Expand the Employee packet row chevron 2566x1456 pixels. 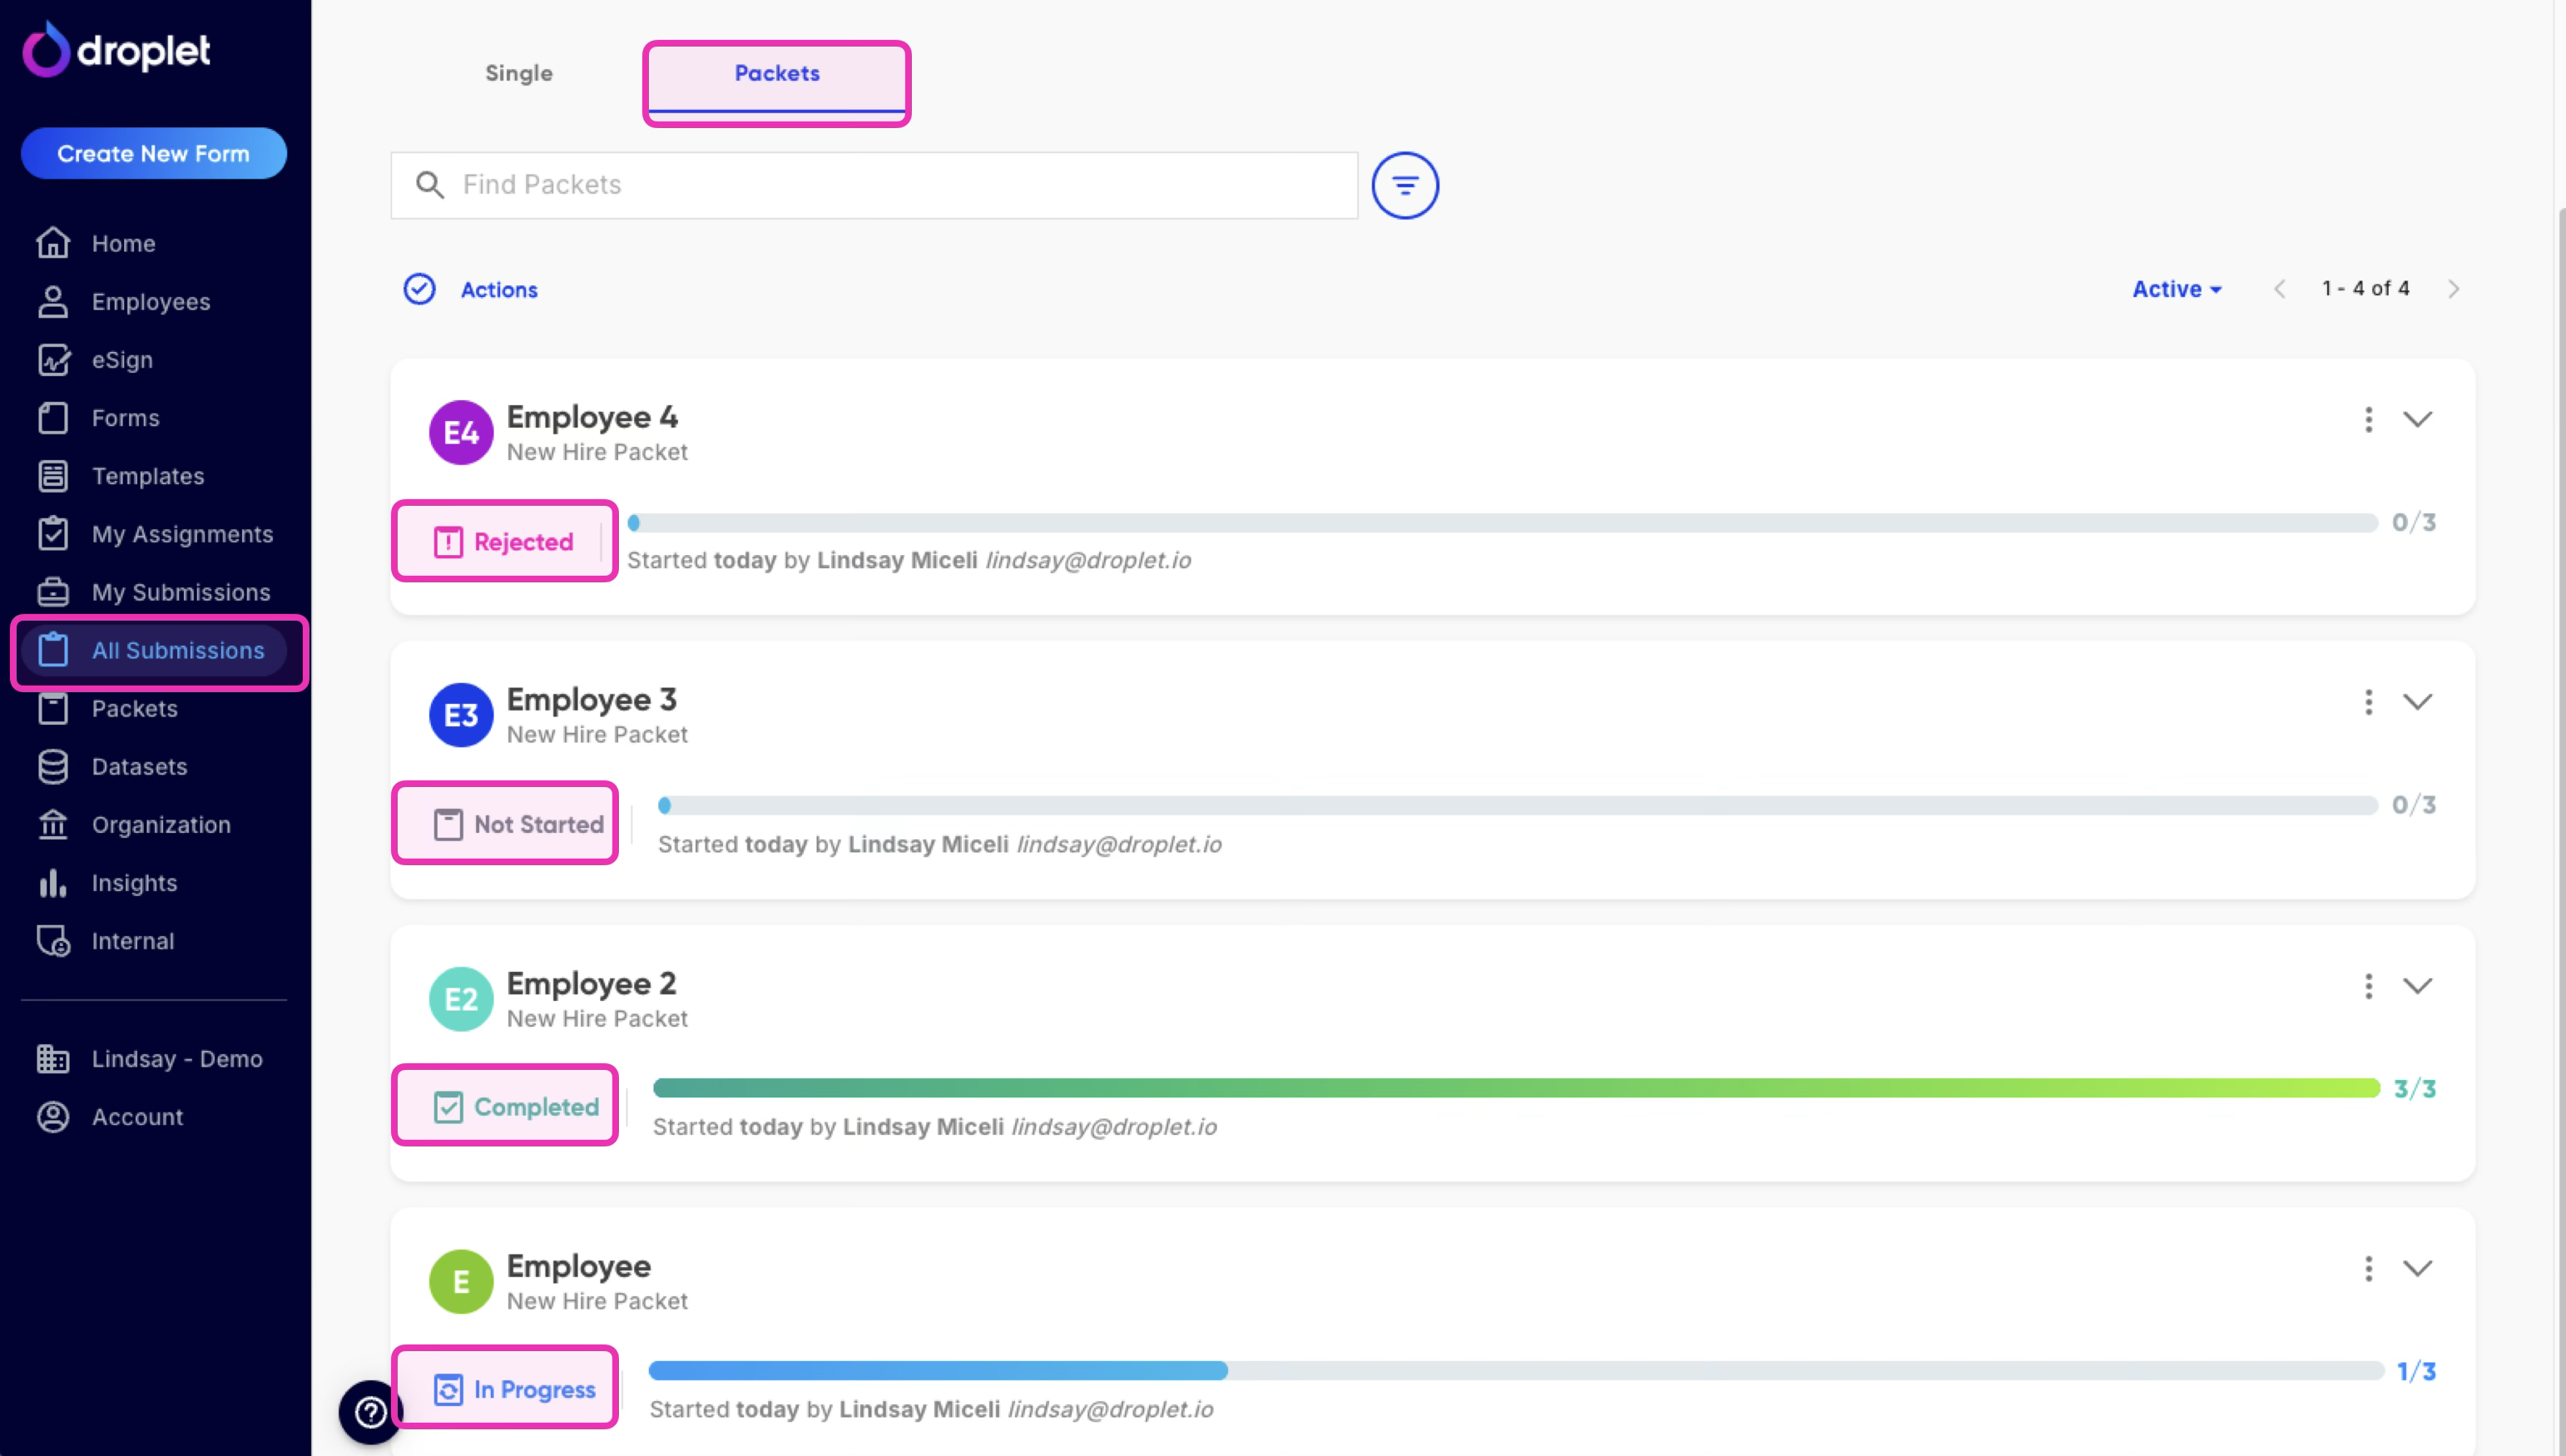tap(2417, 1269)
